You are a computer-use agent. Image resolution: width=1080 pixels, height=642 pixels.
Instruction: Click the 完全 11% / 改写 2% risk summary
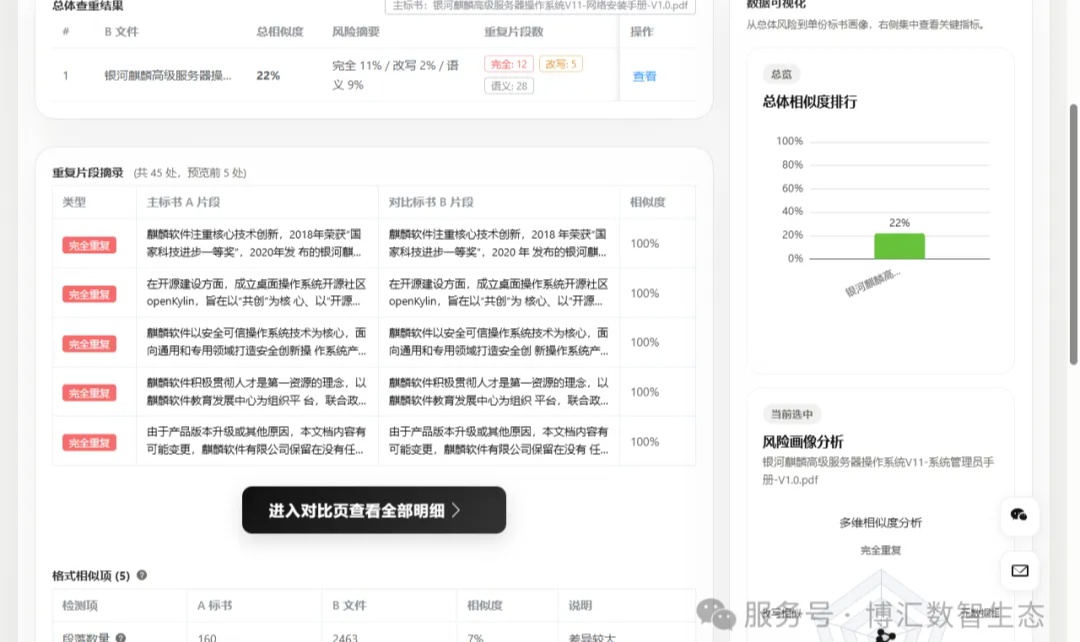point(395,75)
